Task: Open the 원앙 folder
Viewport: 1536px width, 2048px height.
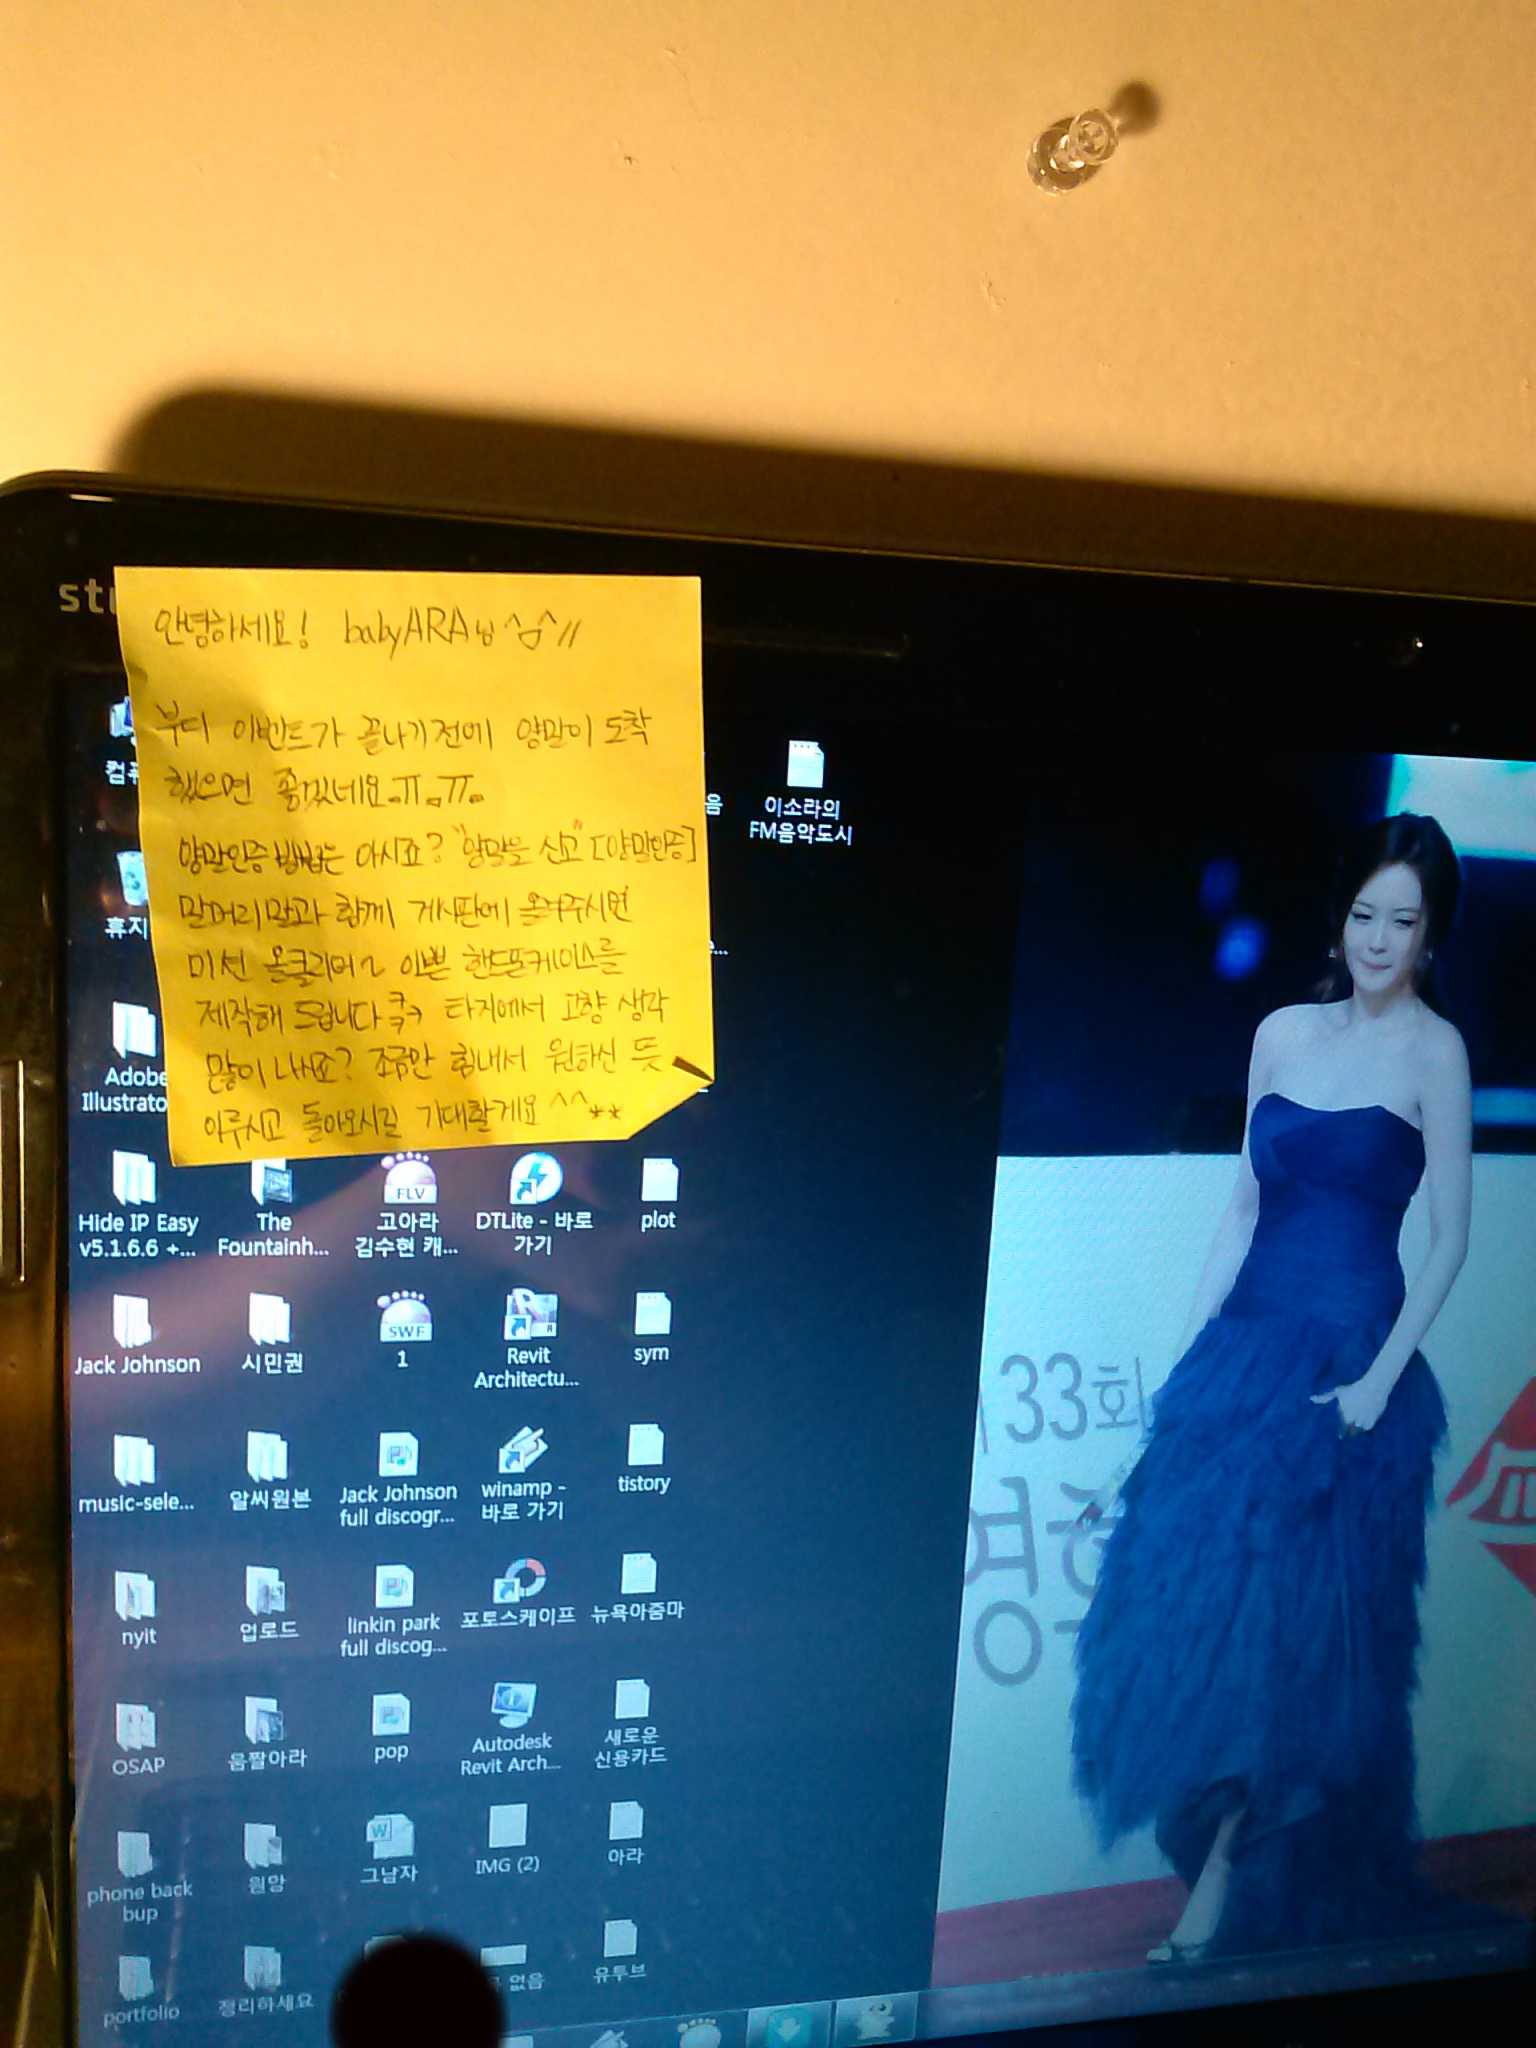Action: (x=264, y=1859)
